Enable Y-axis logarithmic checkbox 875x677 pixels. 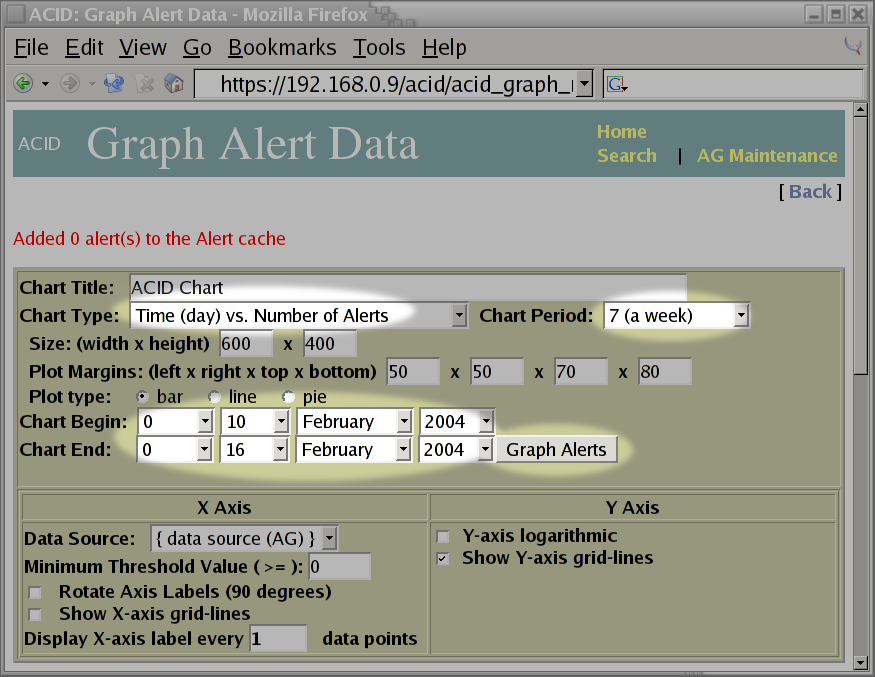[x=443, y=537]
